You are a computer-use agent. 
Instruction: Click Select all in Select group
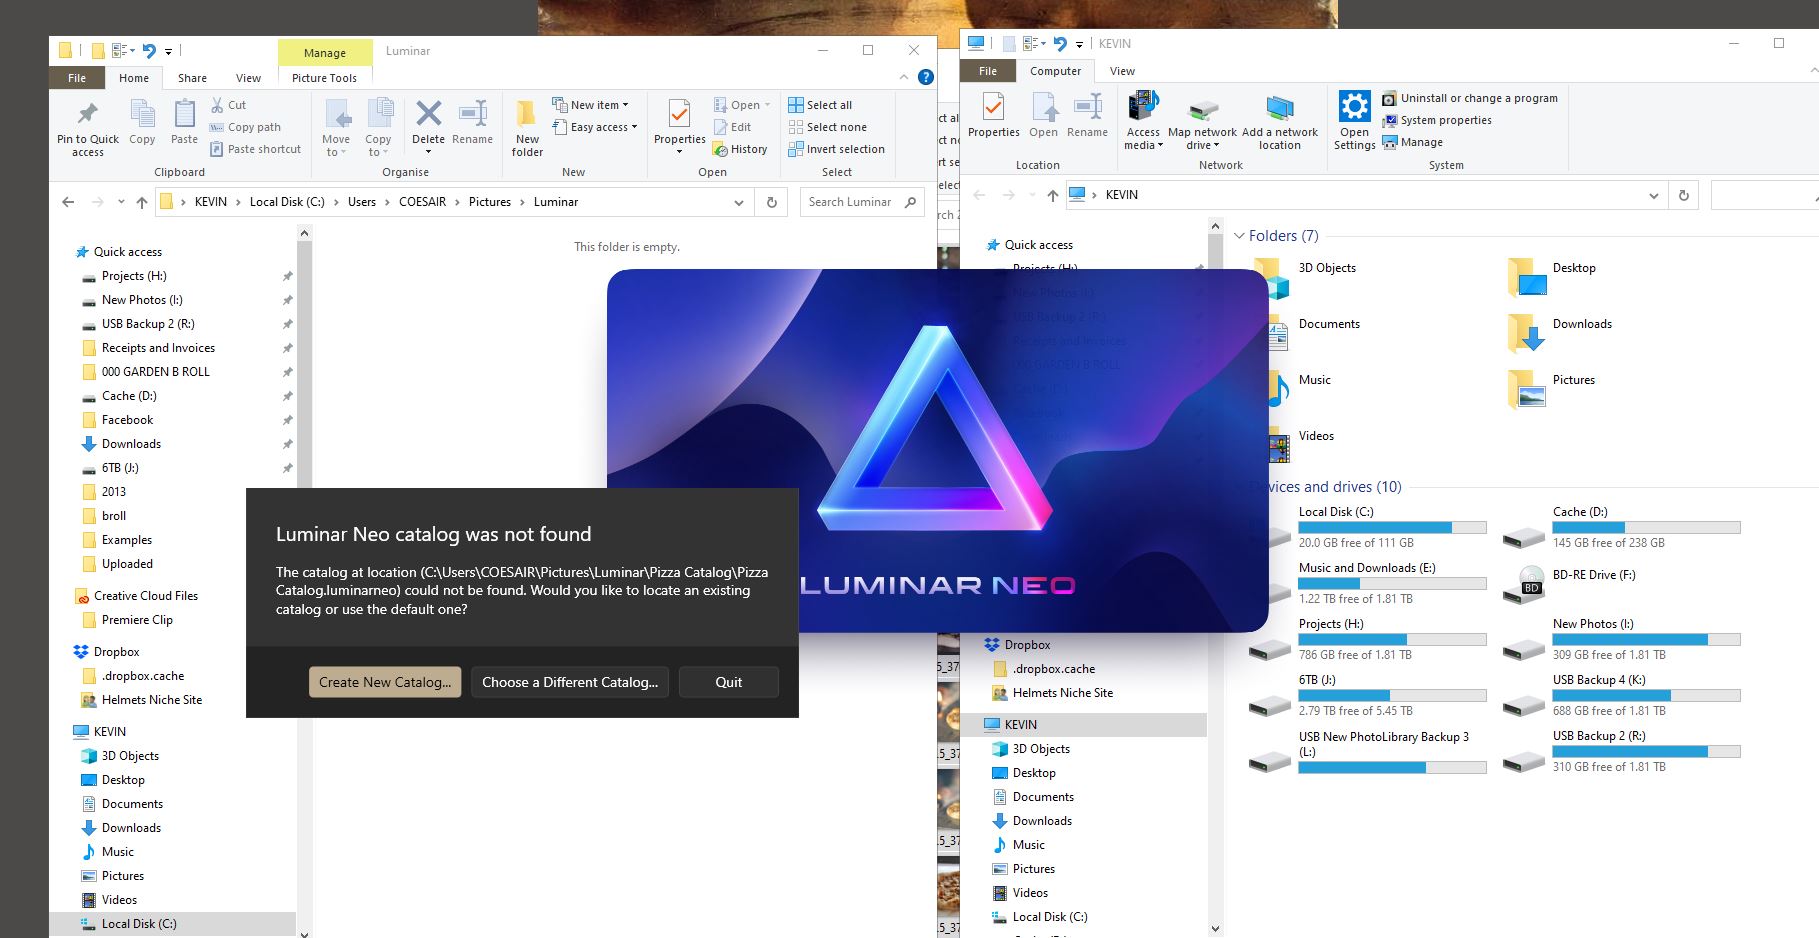[x=820, y=105]
